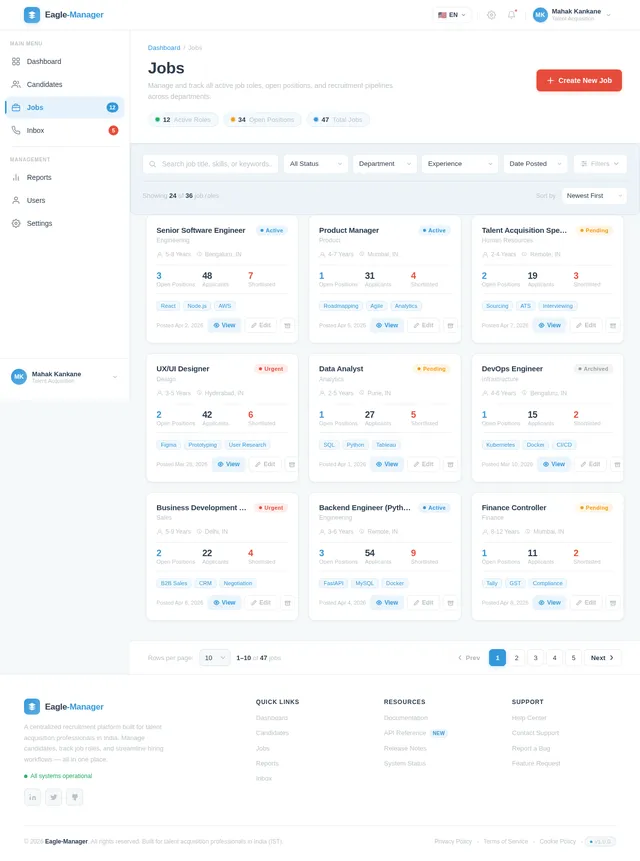Screen dimensions: 640x861
Task: Open Help Center footer link
Action: (529, 718)
